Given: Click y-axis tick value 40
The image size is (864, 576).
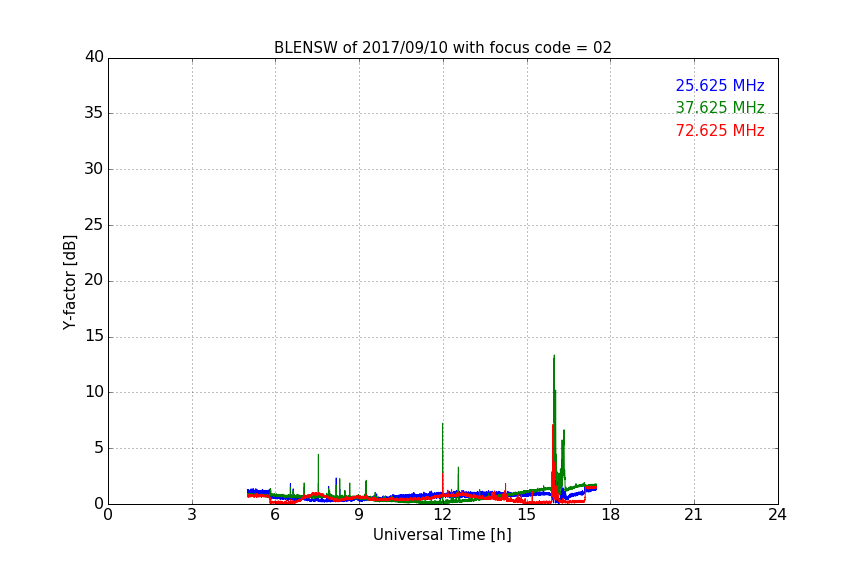Looking at the screenshot, I should 94,57.
